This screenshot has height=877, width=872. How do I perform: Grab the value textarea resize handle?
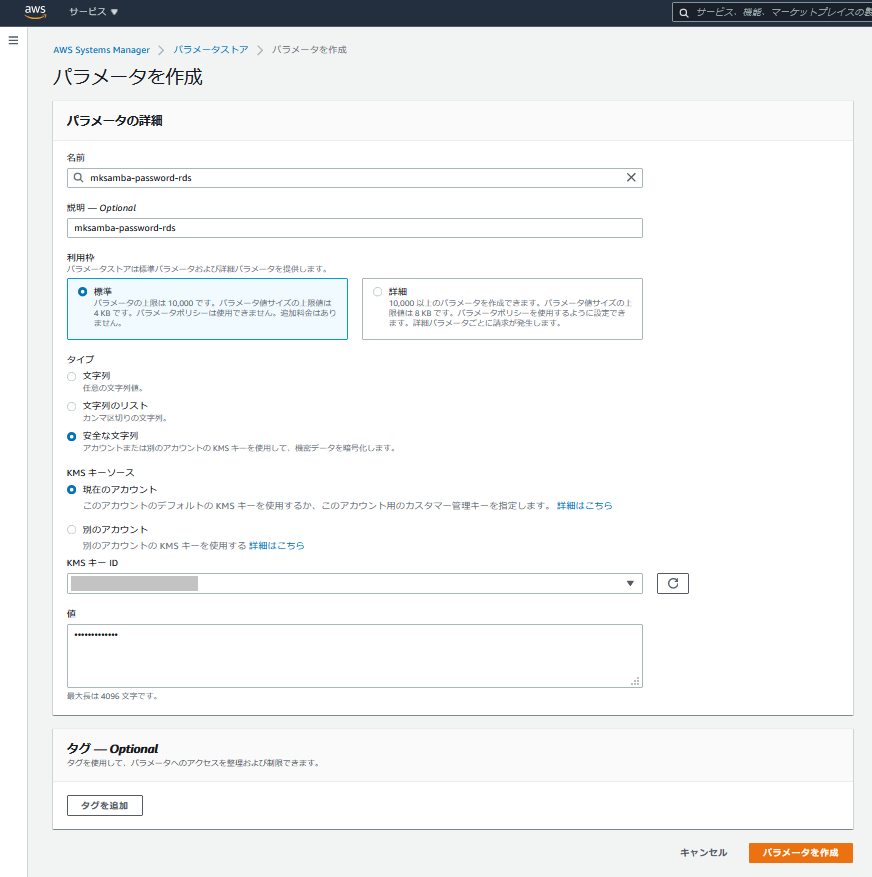635,681
